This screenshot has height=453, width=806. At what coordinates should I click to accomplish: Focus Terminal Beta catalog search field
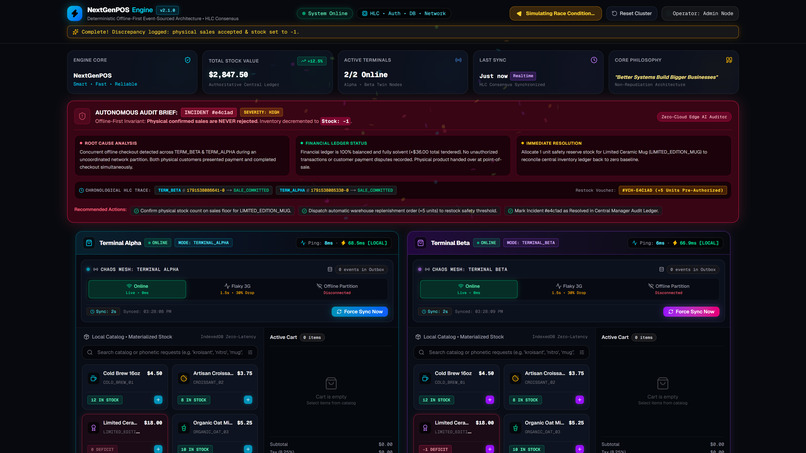tap(501, 352)
